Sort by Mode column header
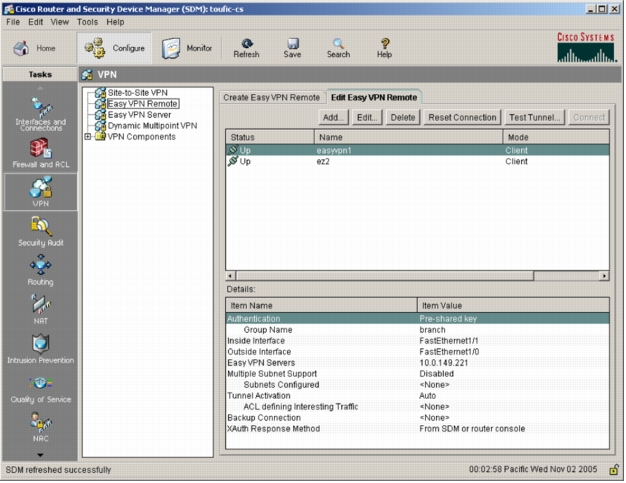Image resolution: width=626 pixels, height=483 pixels. tap(556, 137)
